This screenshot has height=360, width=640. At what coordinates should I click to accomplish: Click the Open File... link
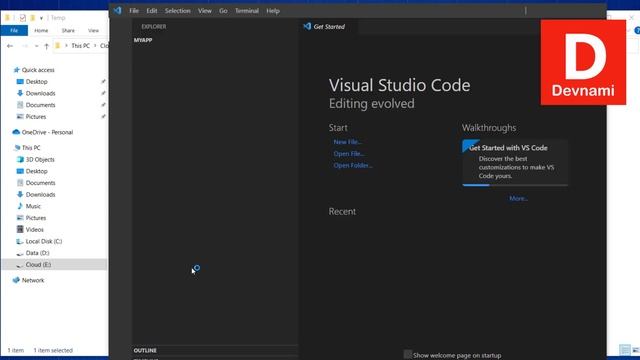(x=349, y=154)
